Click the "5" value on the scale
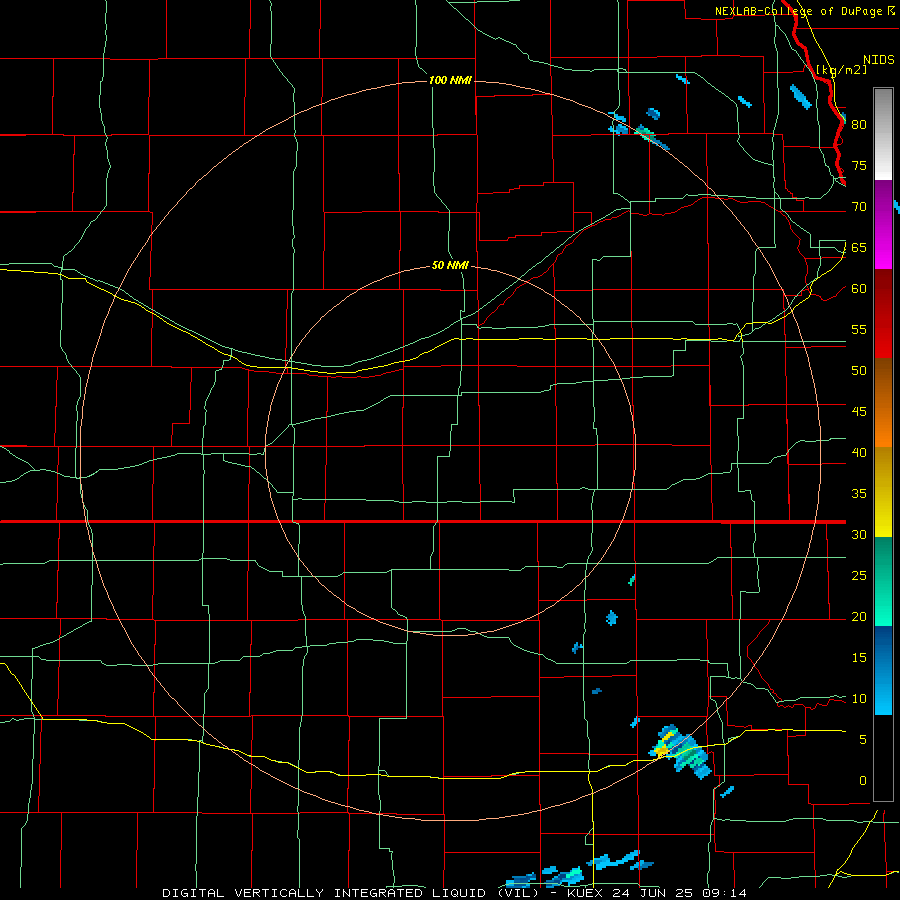900x900 pixels. point(863,740)
